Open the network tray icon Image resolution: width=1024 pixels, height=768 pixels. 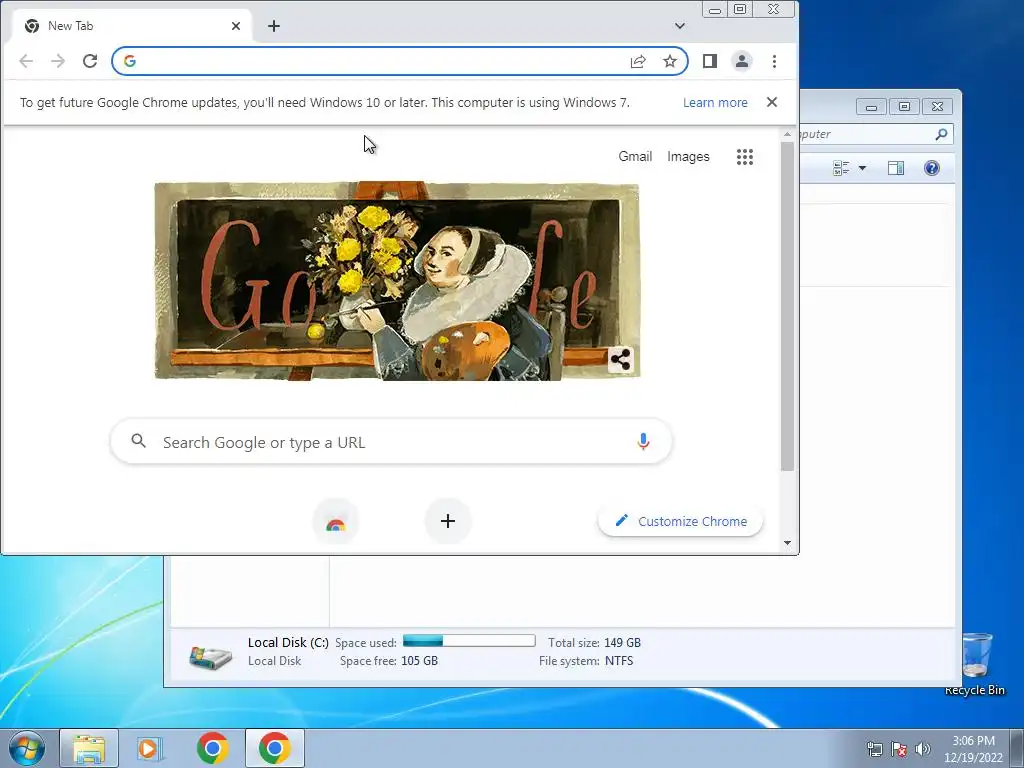874,750
